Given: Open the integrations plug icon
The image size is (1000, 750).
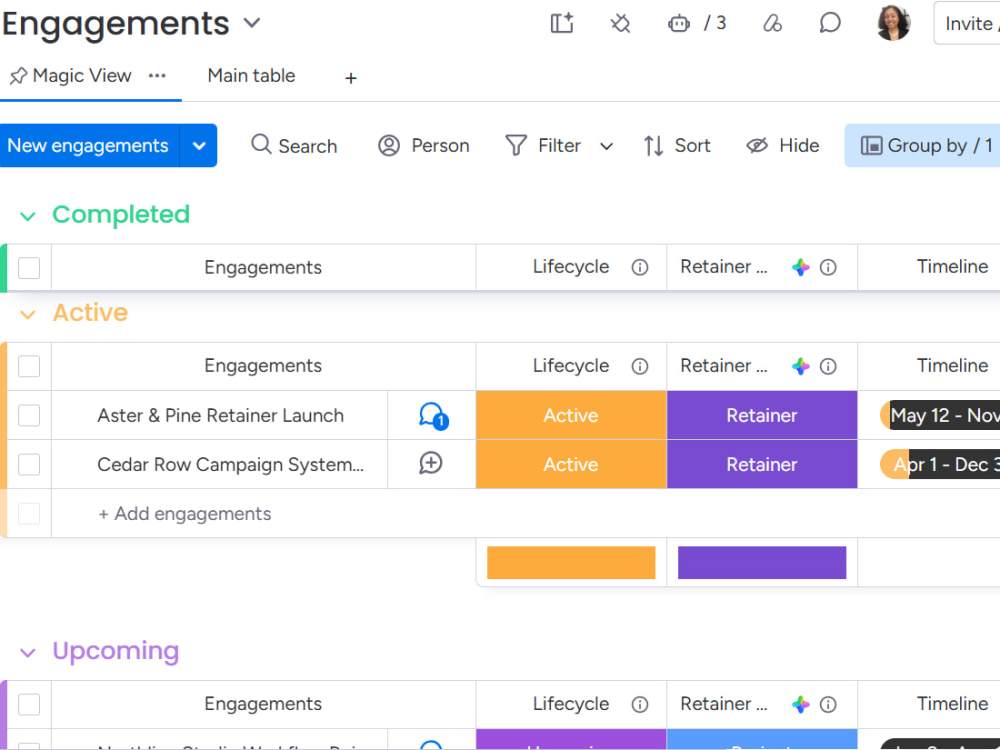Looking at the screenshot, I should pos(620,24).
